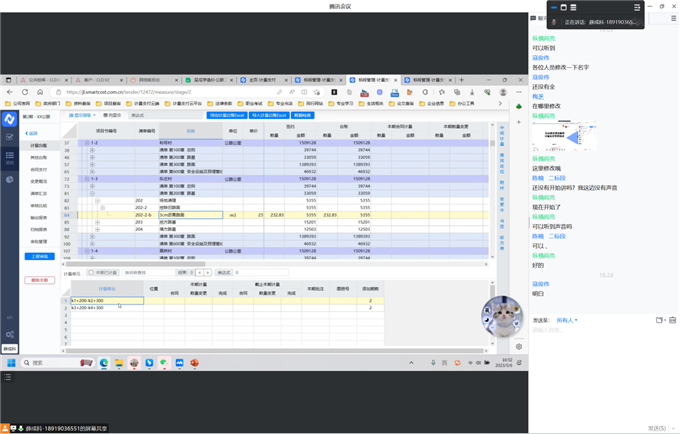
Task: Open Microsoft Edge from the taskbar
Action: pos(104,363)
